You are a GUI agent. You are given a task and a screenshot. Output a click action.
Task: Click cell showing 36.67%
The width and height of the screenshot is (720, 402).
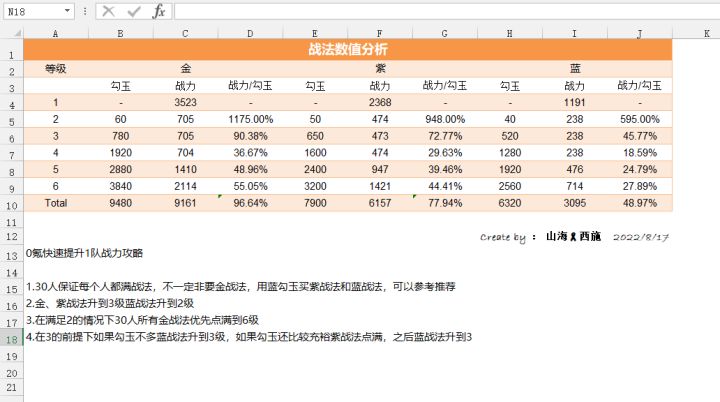click(x=250, y=153)
